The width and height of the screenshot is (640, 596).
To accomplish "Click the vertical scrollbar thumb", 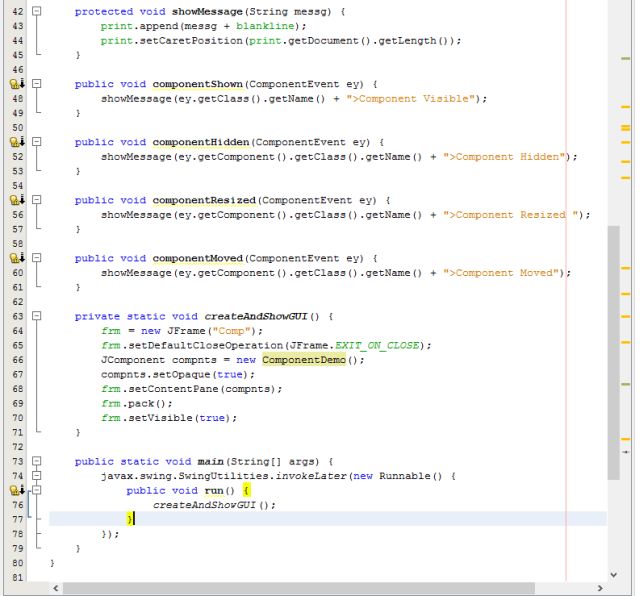I will [613, 353].
